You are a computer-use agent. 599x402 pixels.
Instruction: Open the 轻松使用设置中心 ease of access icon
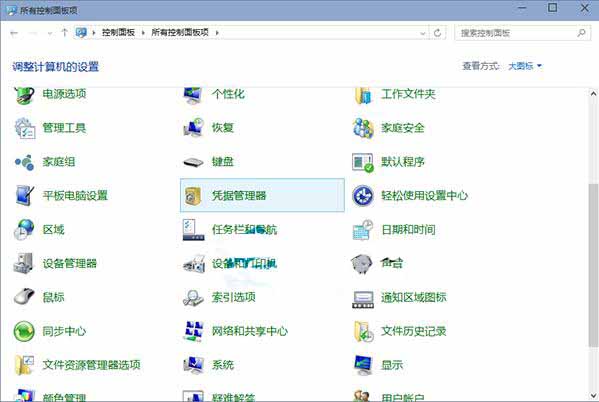coord(363,196)
